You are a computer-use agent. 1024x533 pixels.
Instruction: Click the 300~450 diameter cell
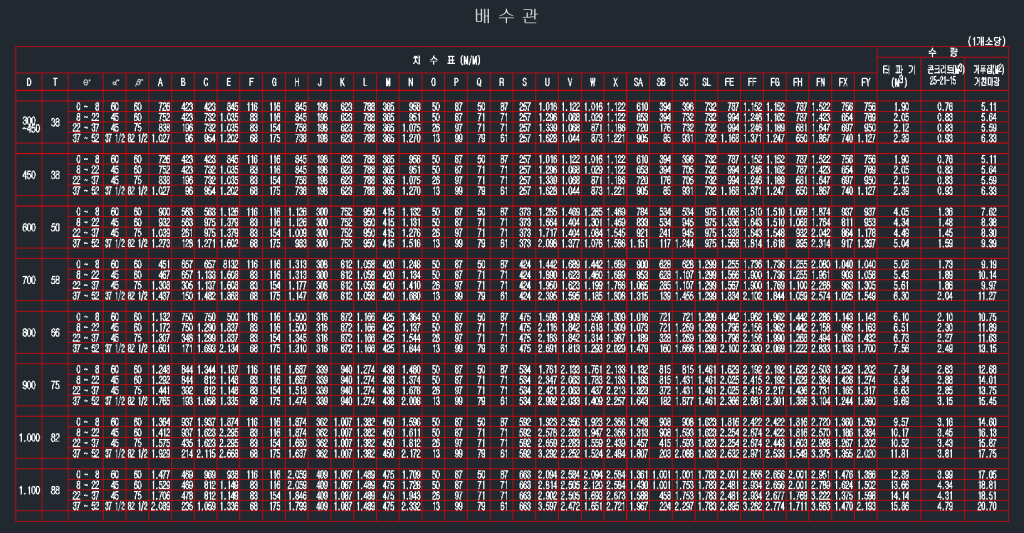pos(29,122)
